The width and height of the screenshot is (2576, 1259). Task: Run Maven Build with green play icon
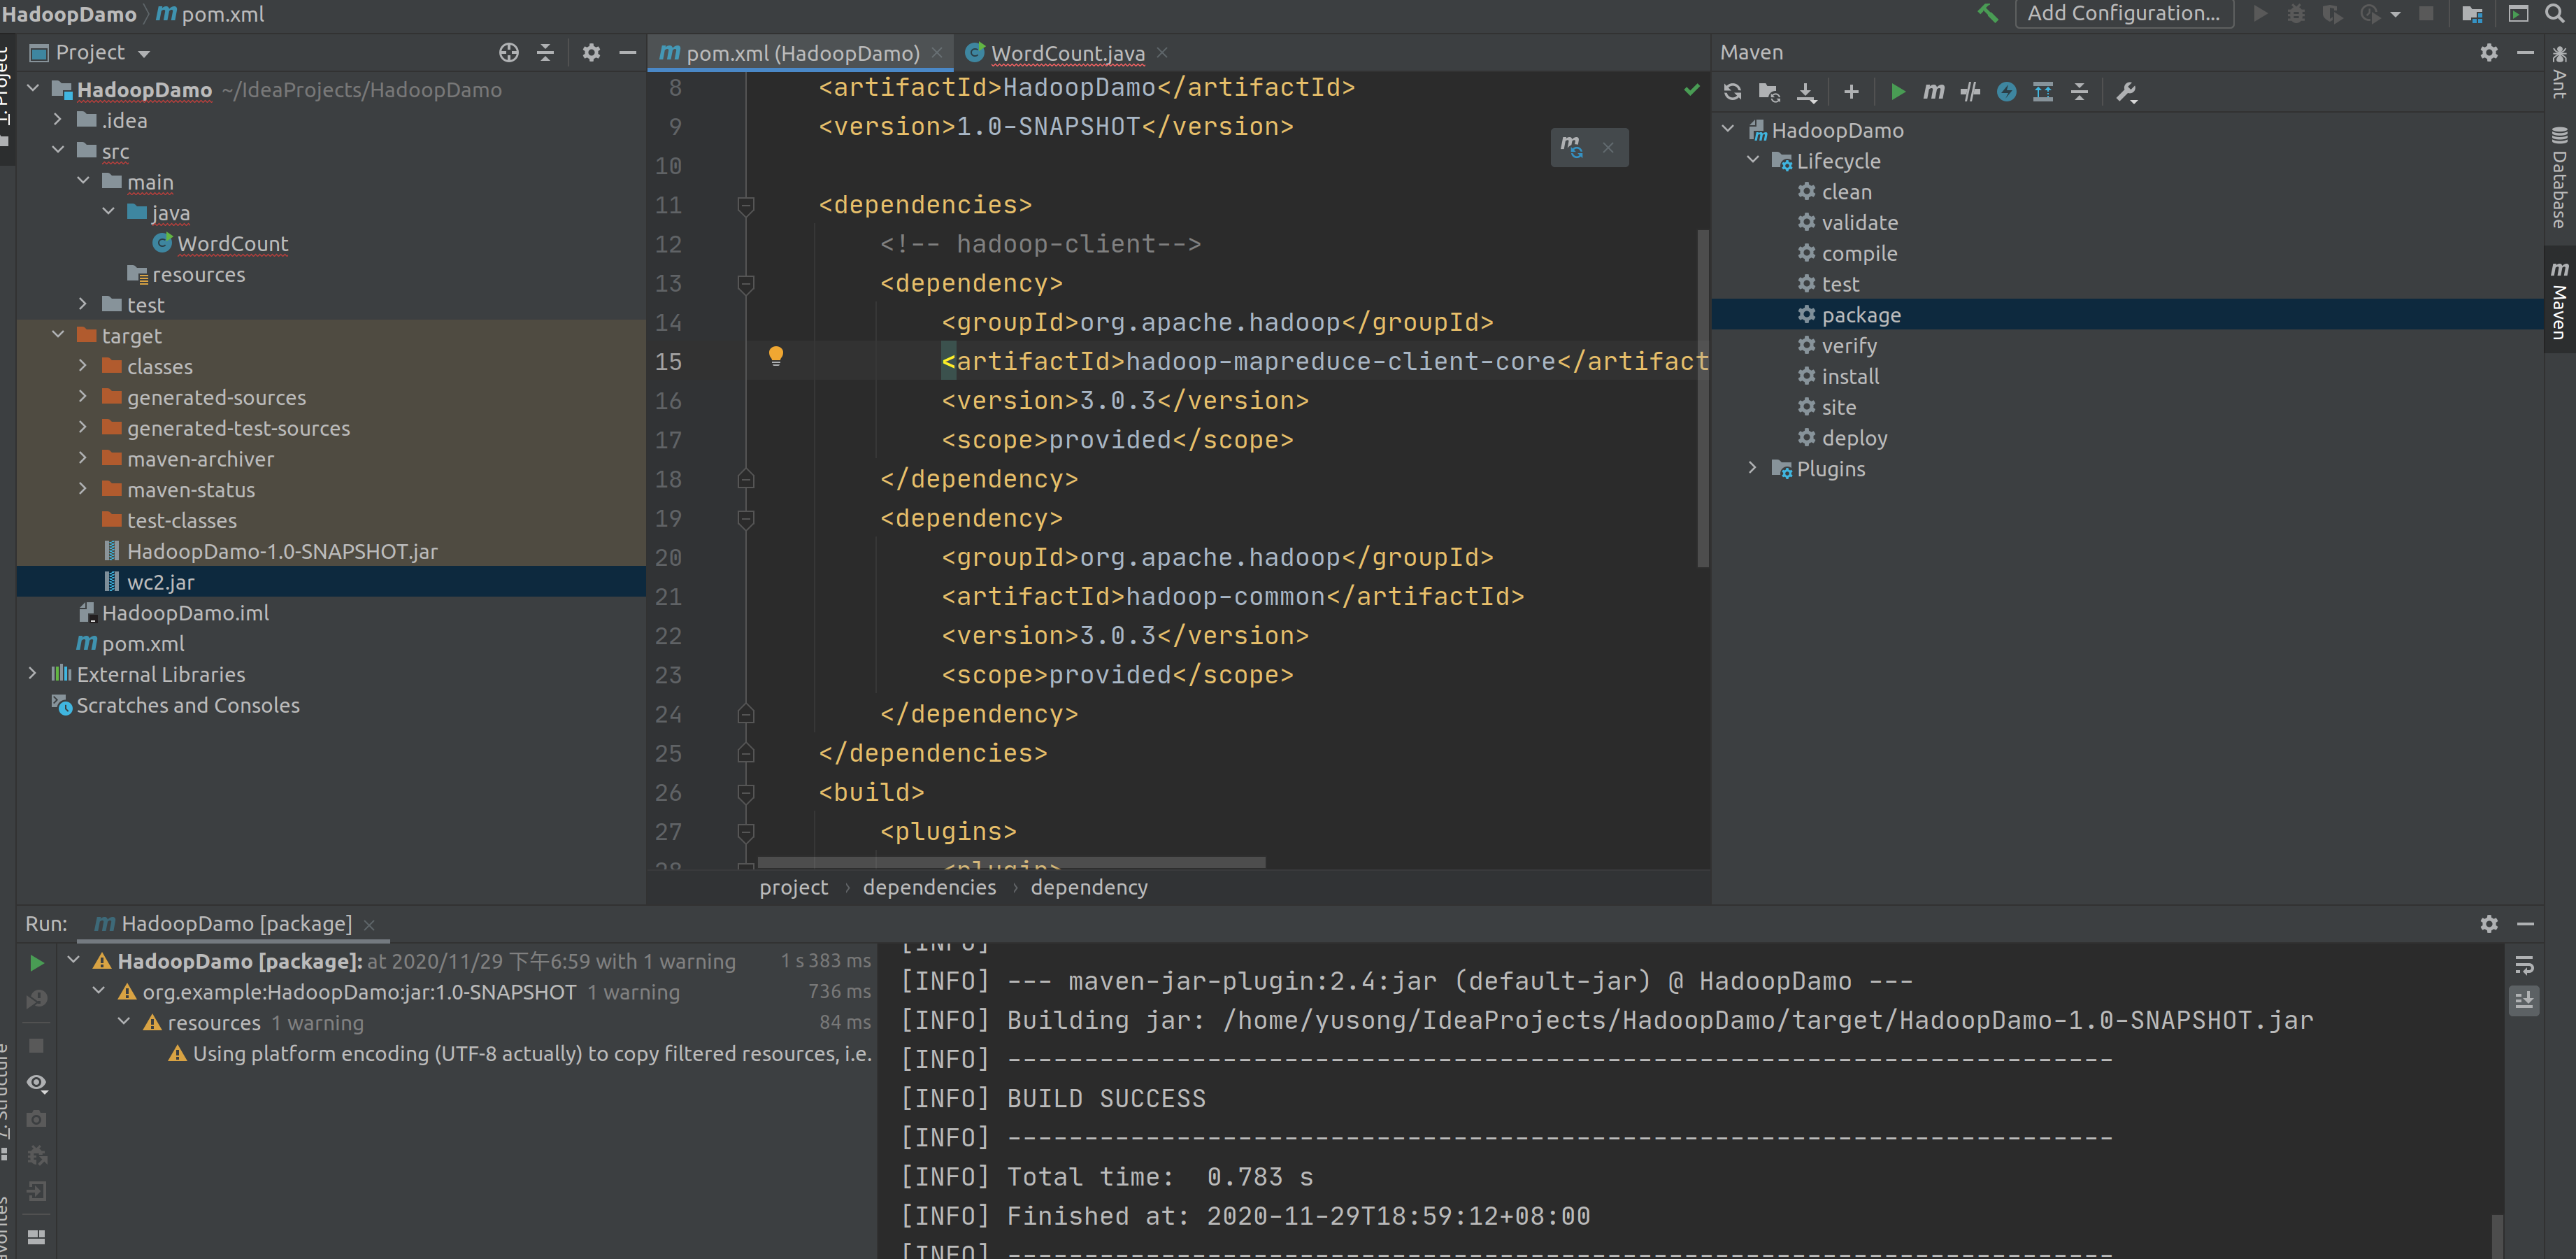click(1897, 92)
